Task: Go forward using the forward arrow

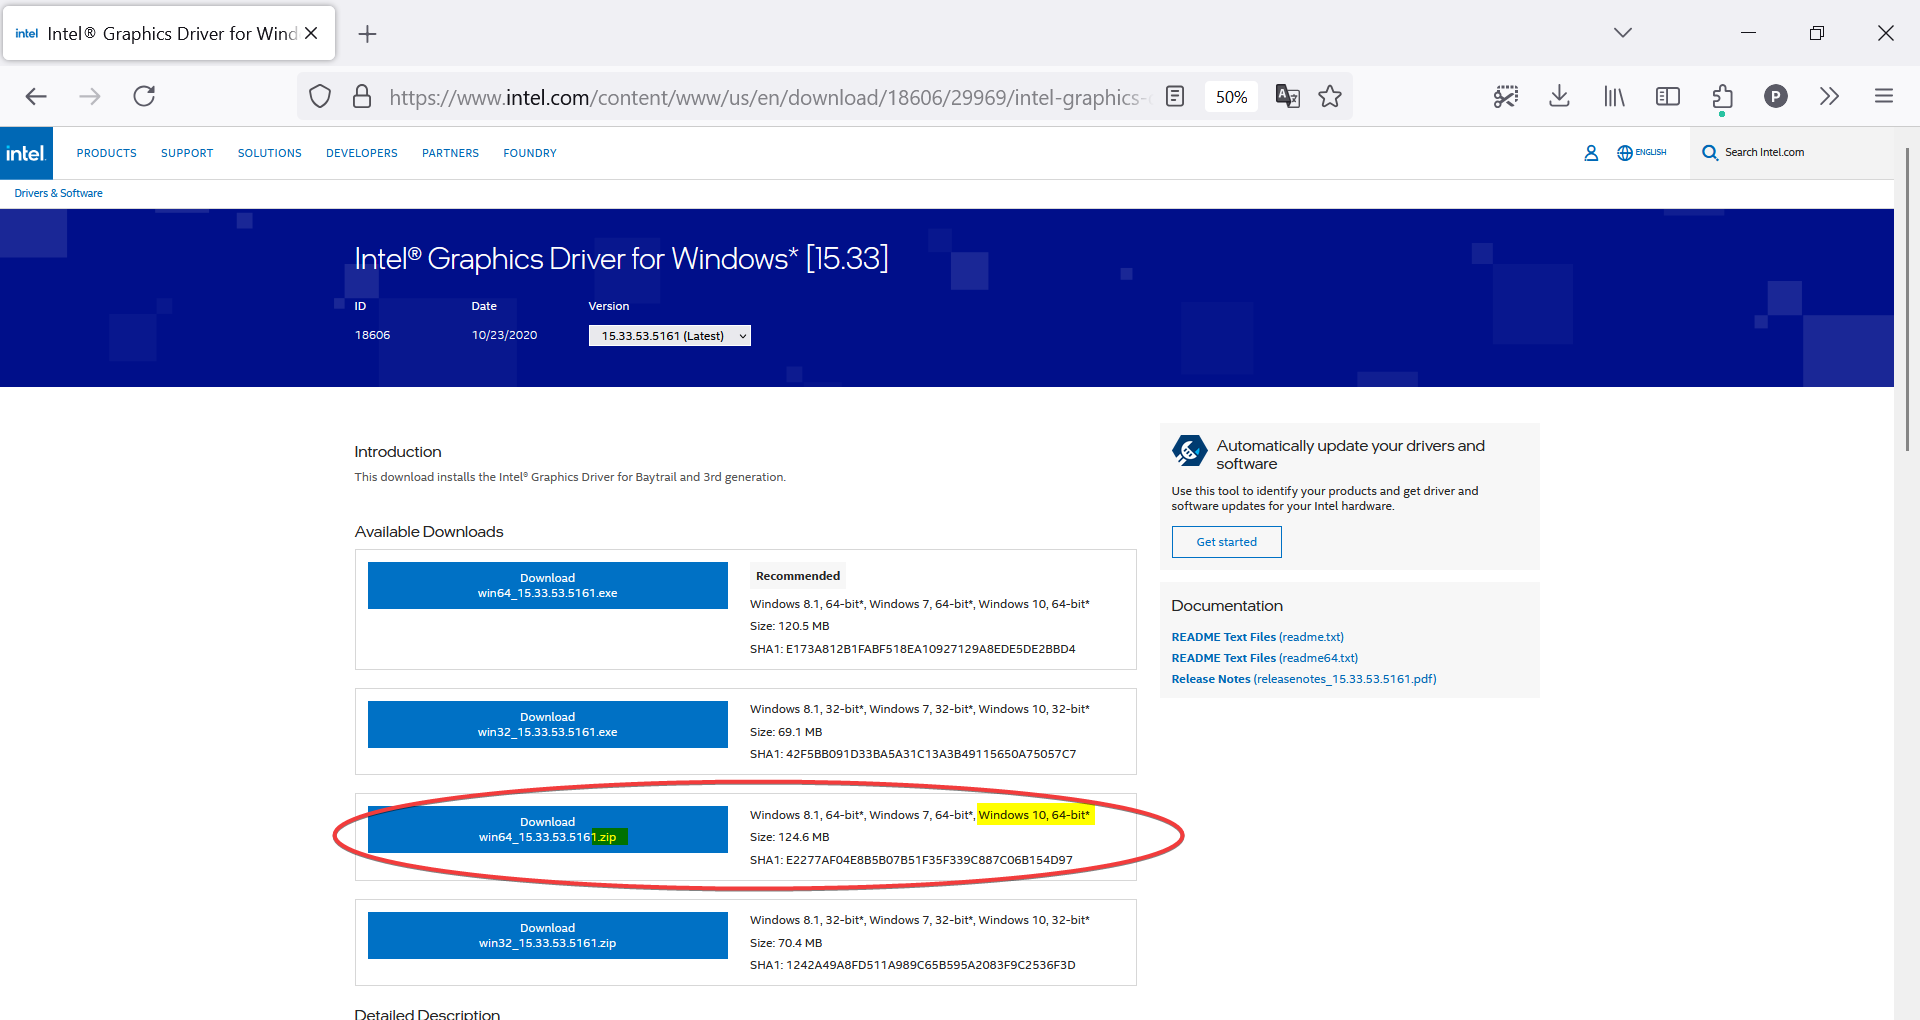Action: tap(90, 96)
